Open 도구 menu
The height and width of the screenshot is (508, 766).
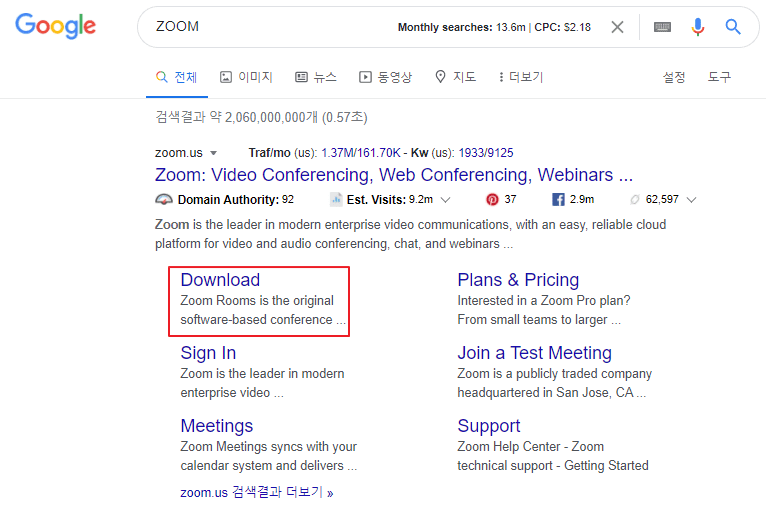tap(719, 77)
